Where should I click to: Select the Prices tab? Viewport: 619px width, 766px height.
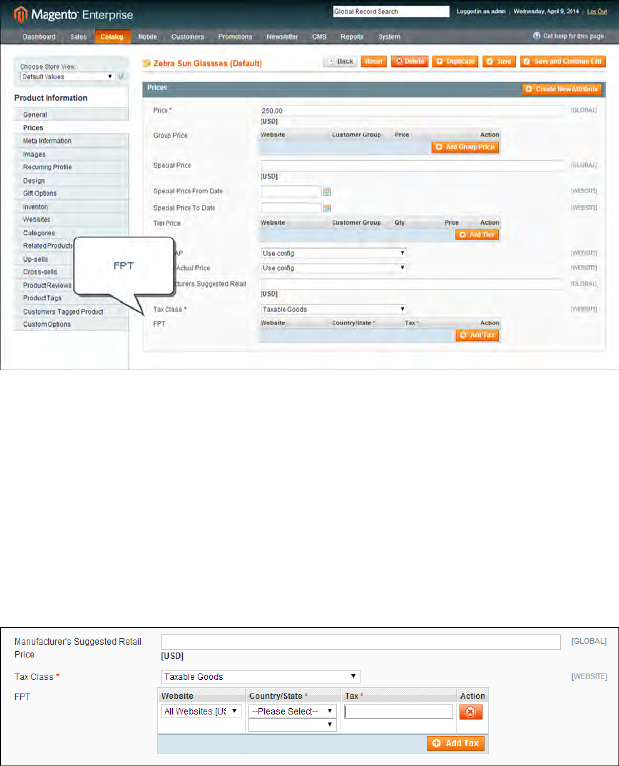(71, 128)
